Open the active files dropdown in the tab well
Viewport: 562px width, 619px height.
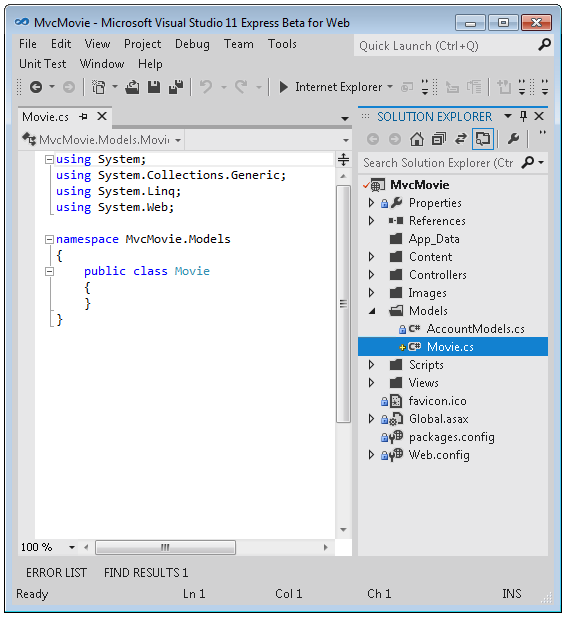[345, 118]
